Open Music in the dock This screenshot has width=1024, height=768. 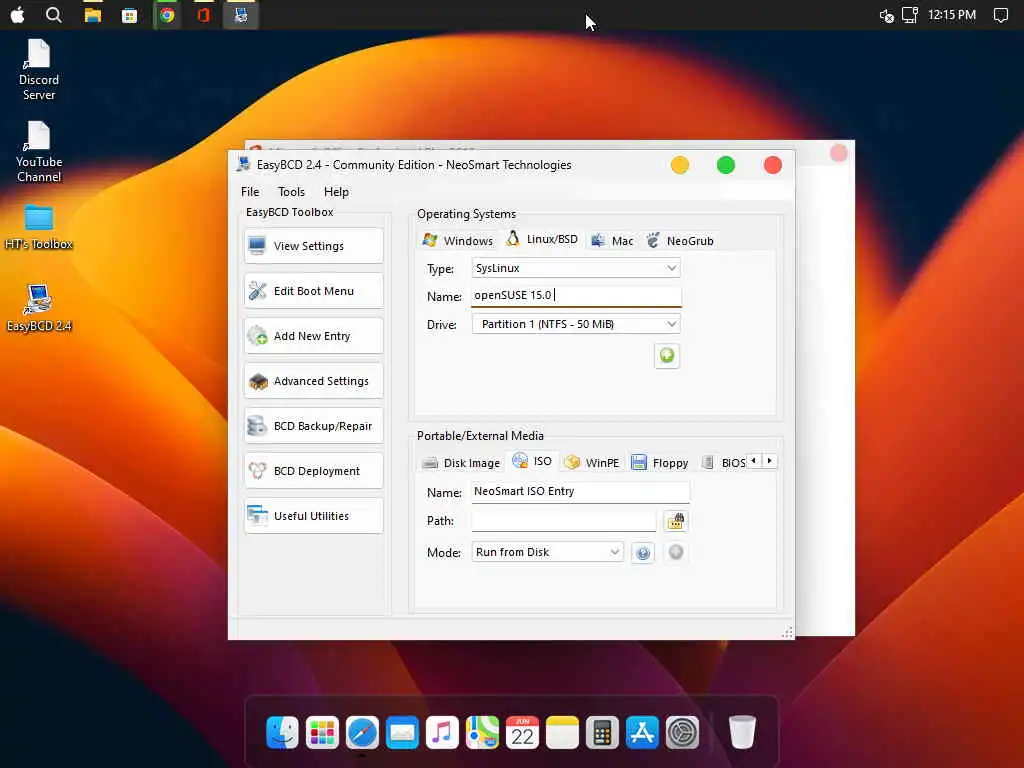tap(442, 732)
